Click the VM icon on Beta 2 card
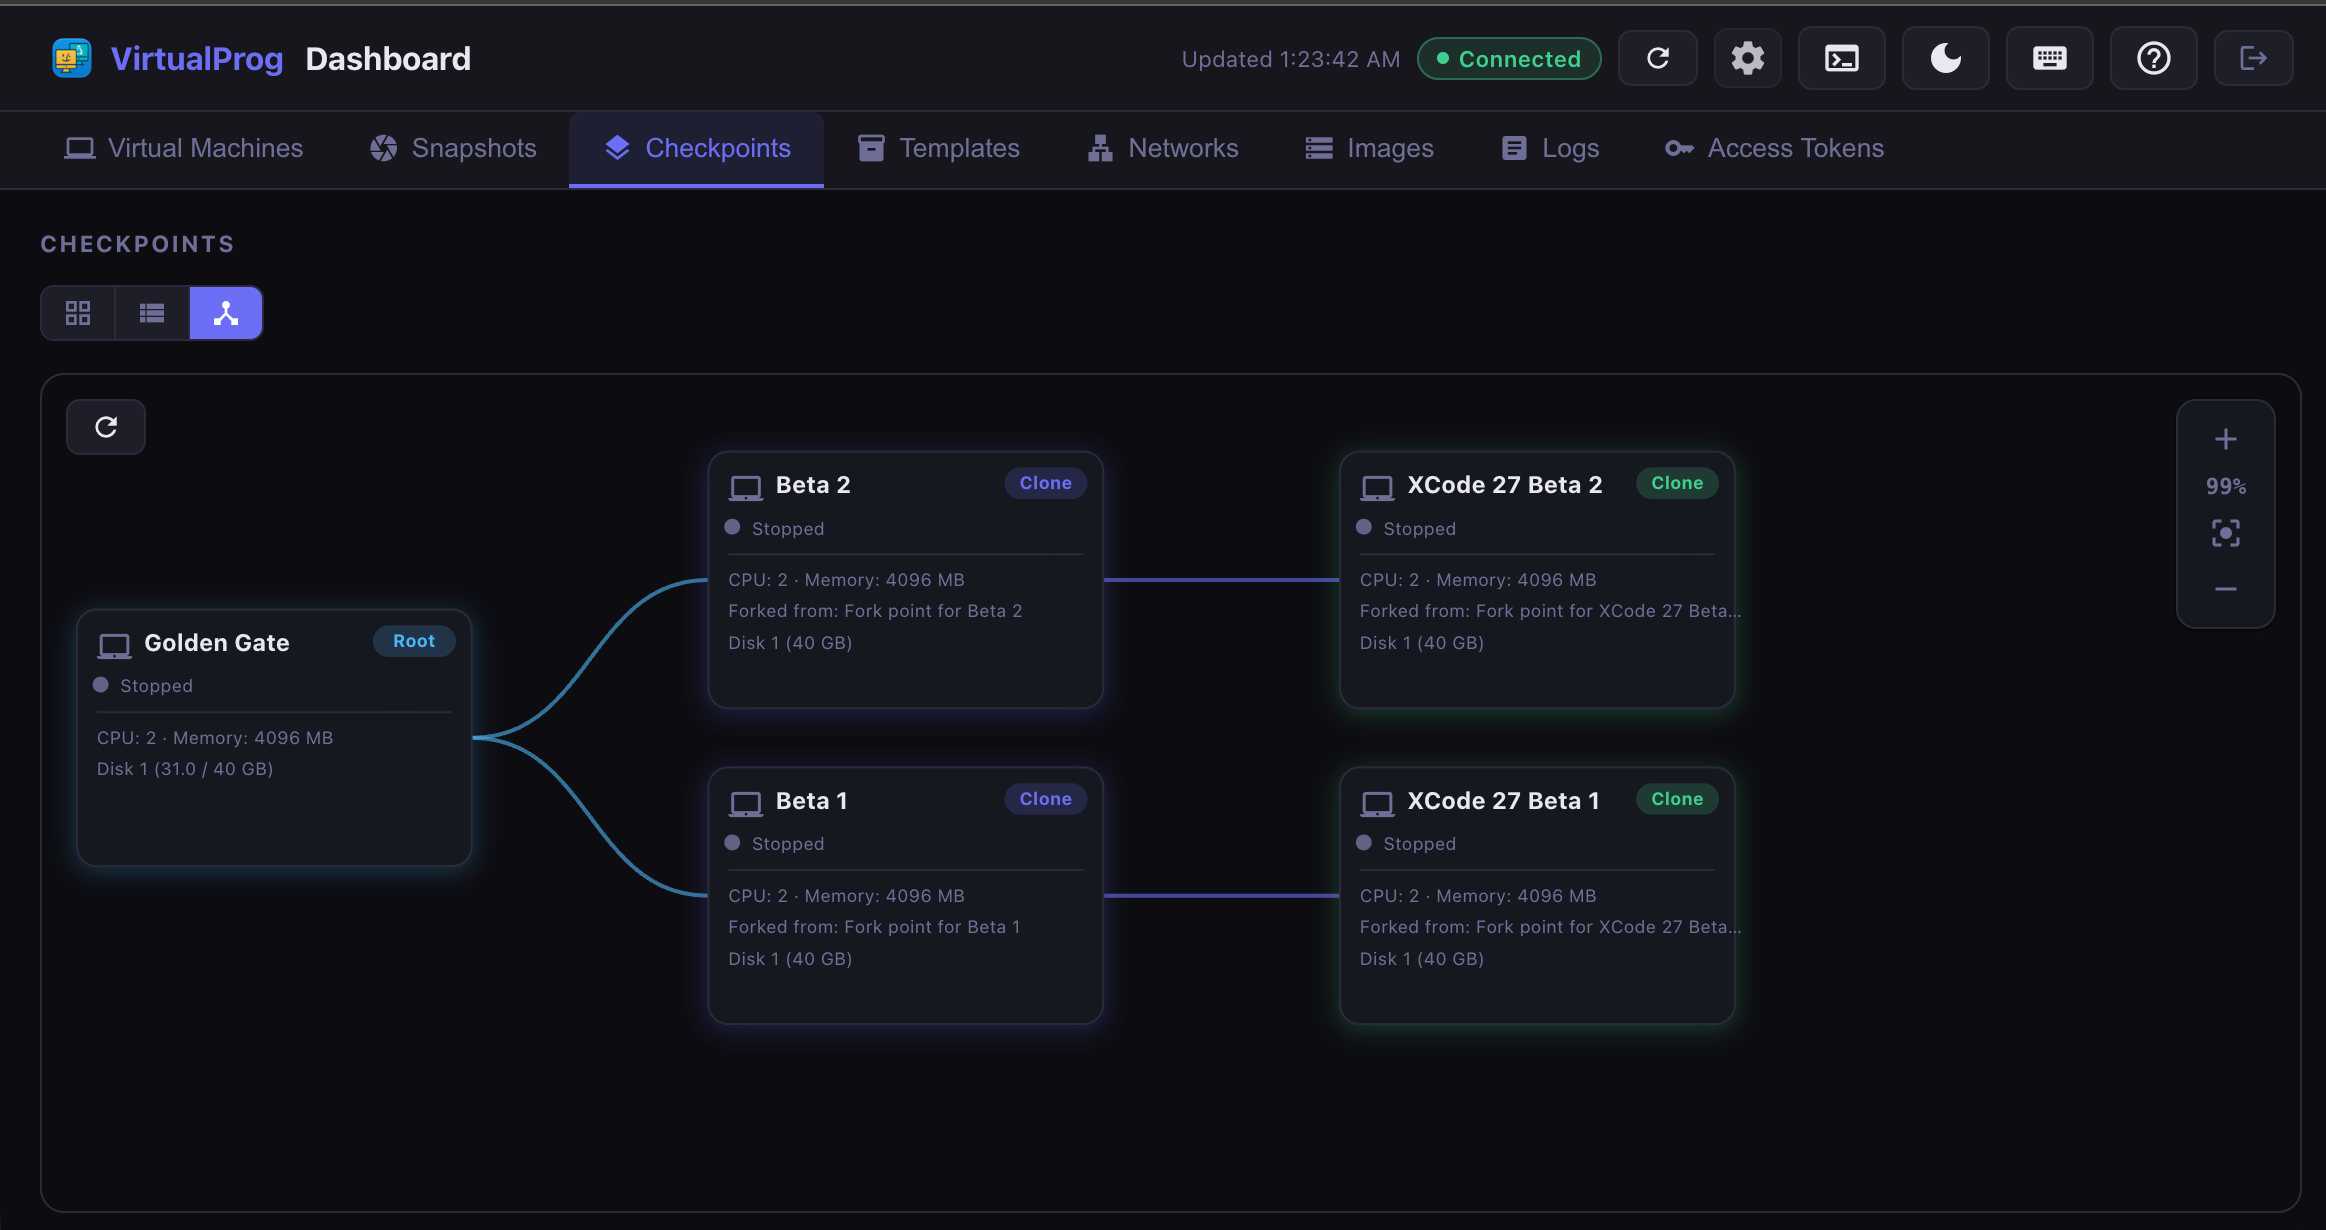Image resolution: width=2326 pixels, height=1230 pixels. click(746, 488)
